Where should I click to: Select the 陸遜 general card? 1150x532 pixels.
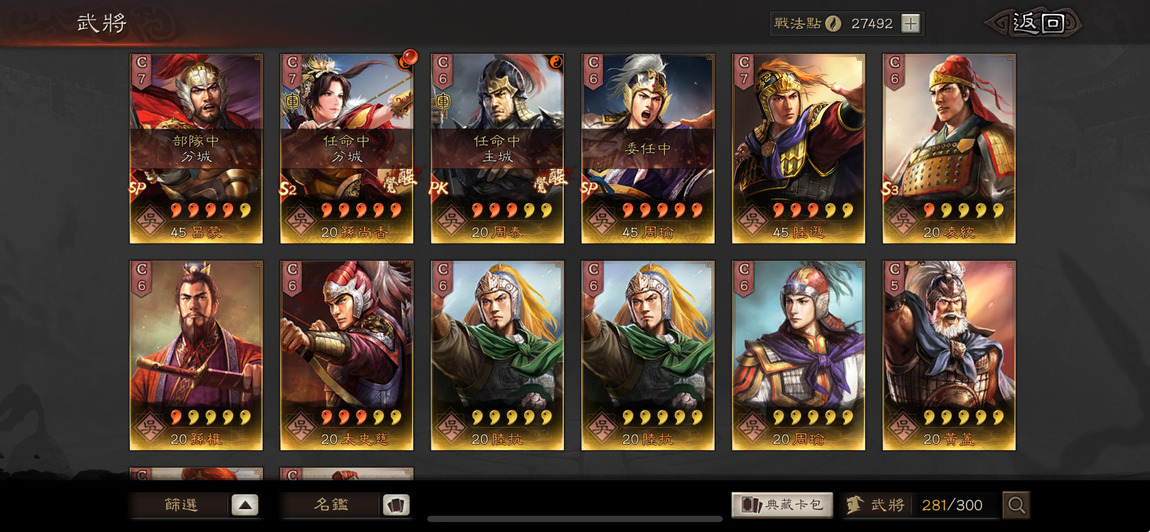click(799, 148)
